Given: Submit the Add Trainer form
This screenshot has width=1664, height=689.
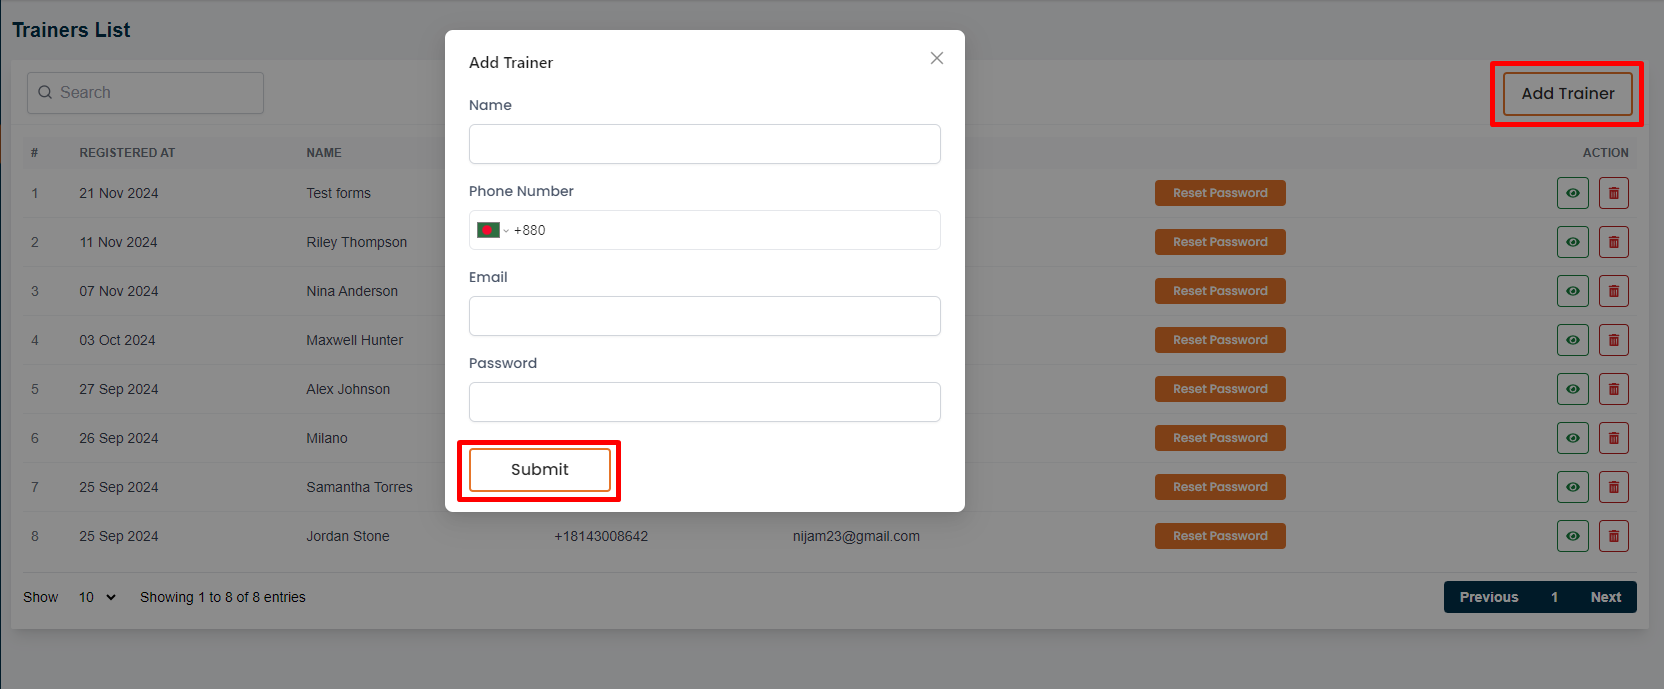Looking at the screenshot, I should [539, 470].
